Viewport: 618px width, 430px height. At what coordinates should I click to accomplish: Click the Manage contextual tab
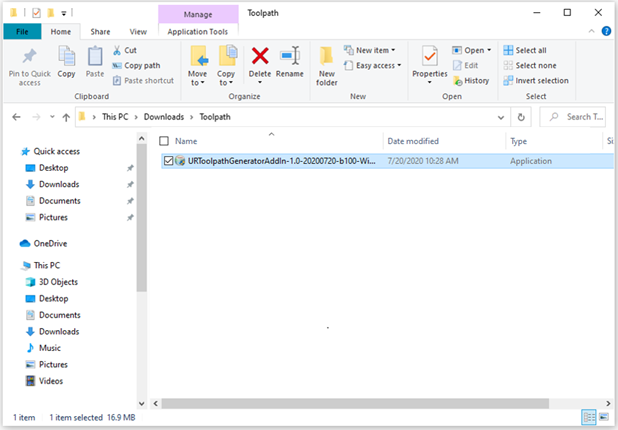click(198, 14)
